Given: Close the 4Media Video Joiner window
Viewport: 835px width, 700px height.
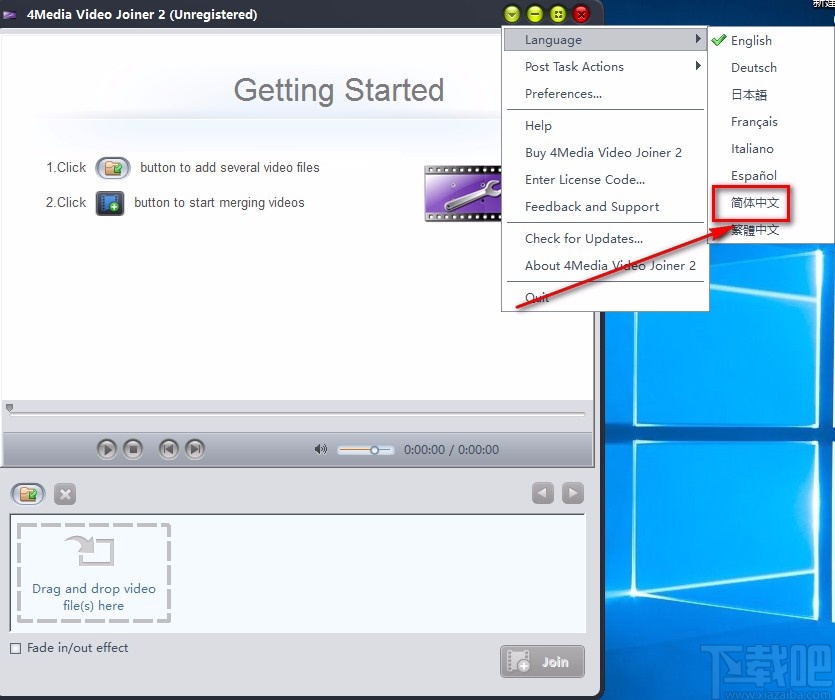Looking at the screenshot, I should pos(581,14).
